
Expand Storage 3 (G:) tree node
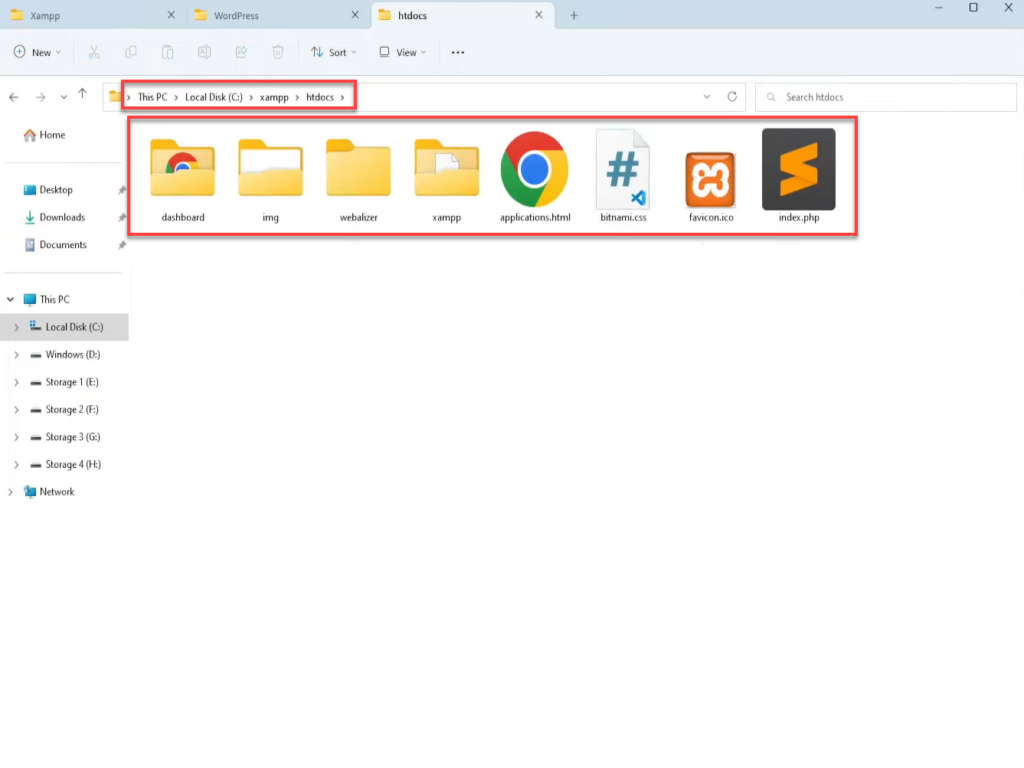click(x=16, y=437)
